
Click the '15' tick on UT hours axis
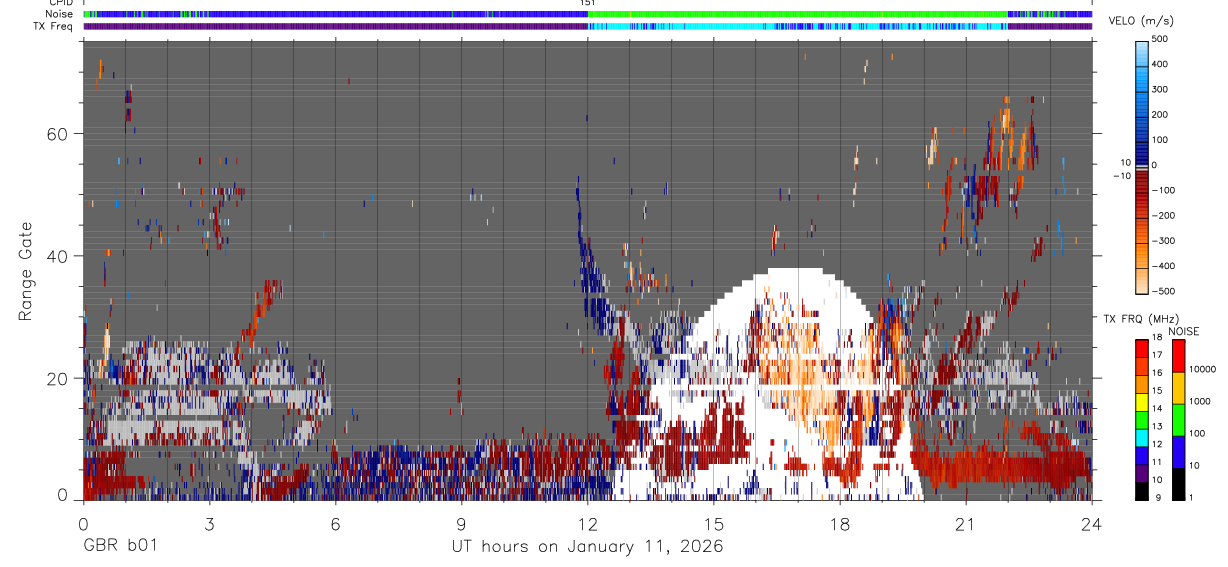click(713, 524)
